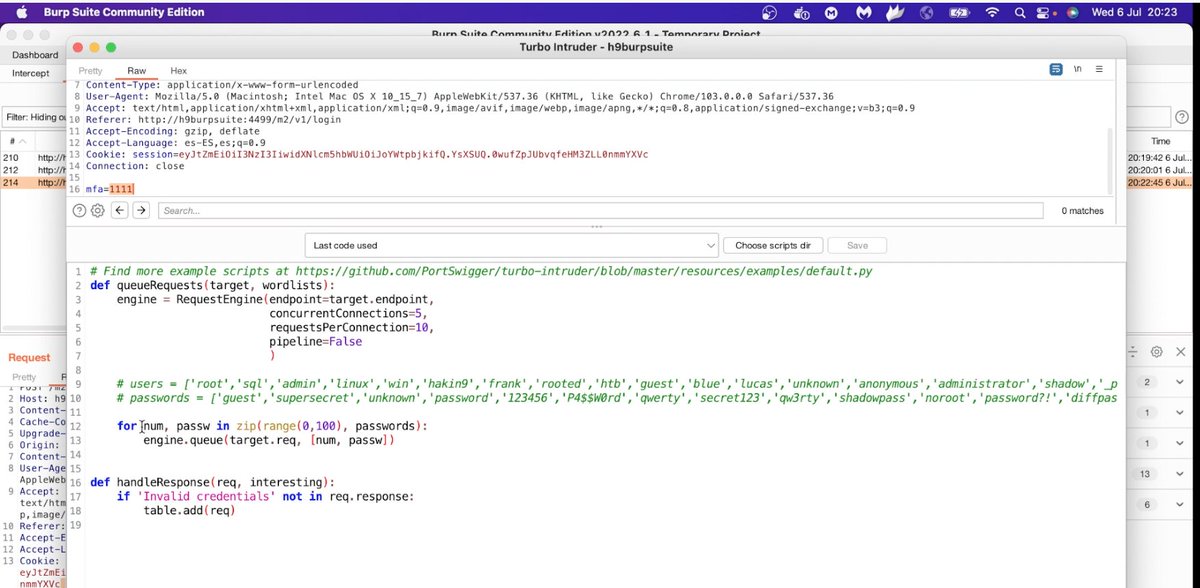Viewport: 1200px width, 588px height.
Task: Click 'table.add(req)' line in script
Action: (189, 510)
